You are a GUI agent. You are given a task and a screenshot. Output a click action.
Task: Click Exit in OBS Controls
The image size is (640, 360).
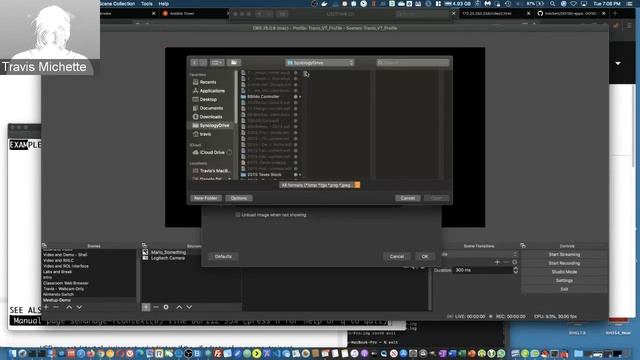[x=564, y=289]
